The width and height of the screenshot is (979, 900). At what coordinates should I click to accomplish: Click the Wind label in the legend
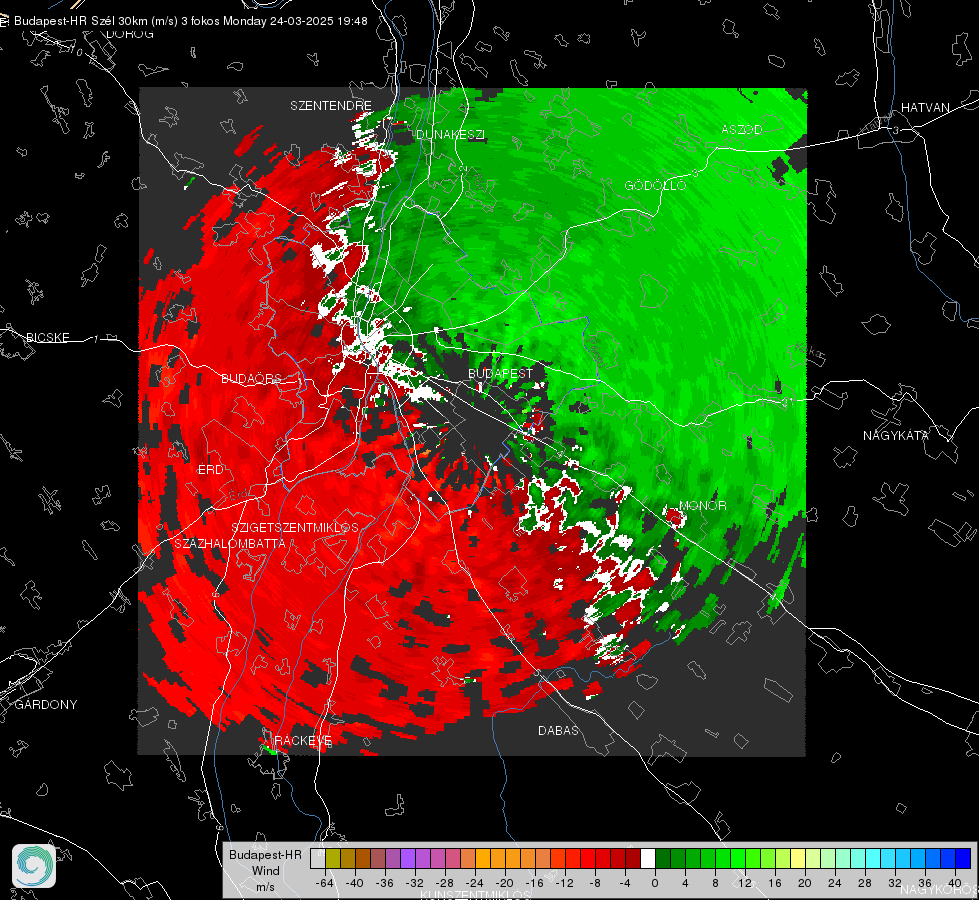266,871
